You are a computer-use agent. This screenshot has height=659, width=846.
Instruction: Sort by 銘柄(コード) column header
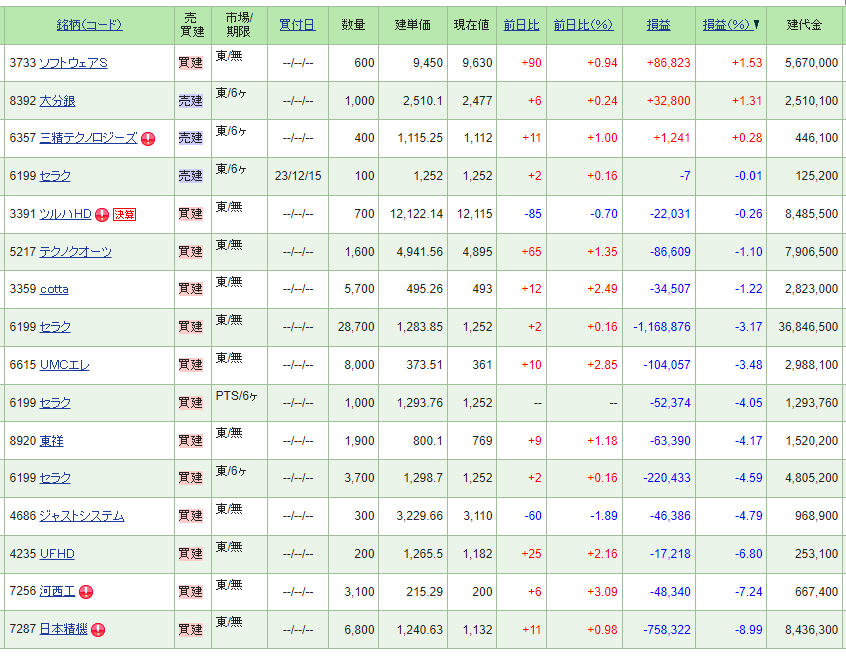[x=90, y=25]
